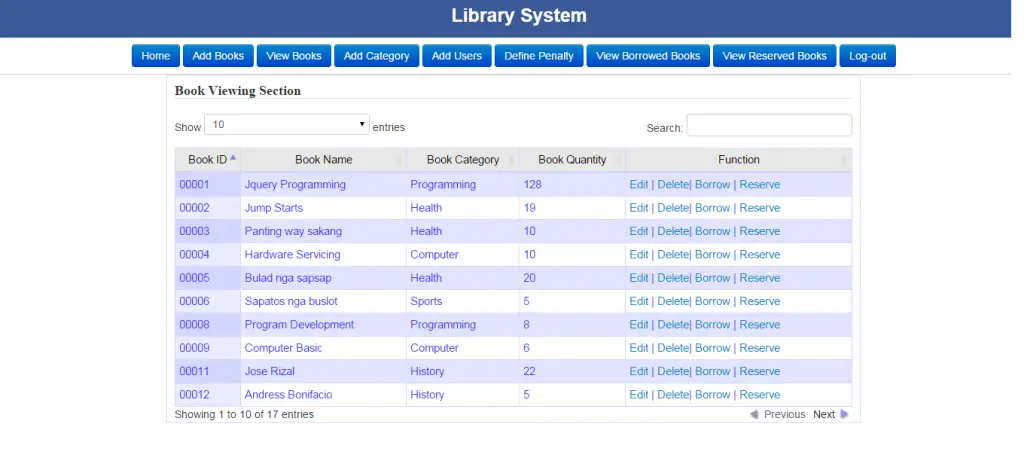This screenshot has width=1024, height=467.
Task: Click inside the Search input field
Action: (x=768, y=125)
